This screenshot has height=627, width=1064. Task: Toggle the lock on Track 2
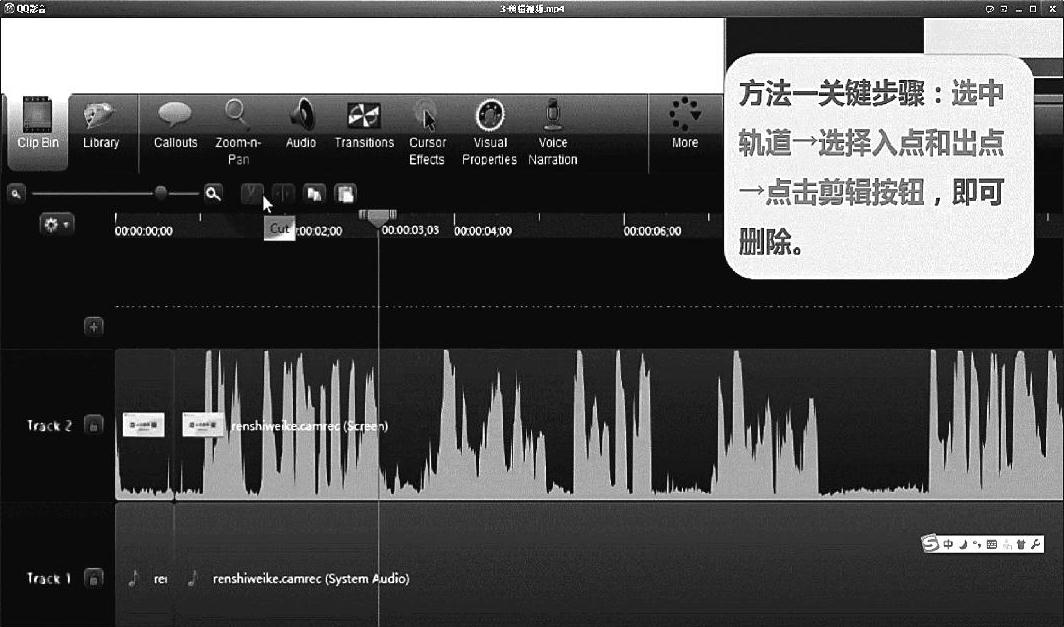(93, 425)
